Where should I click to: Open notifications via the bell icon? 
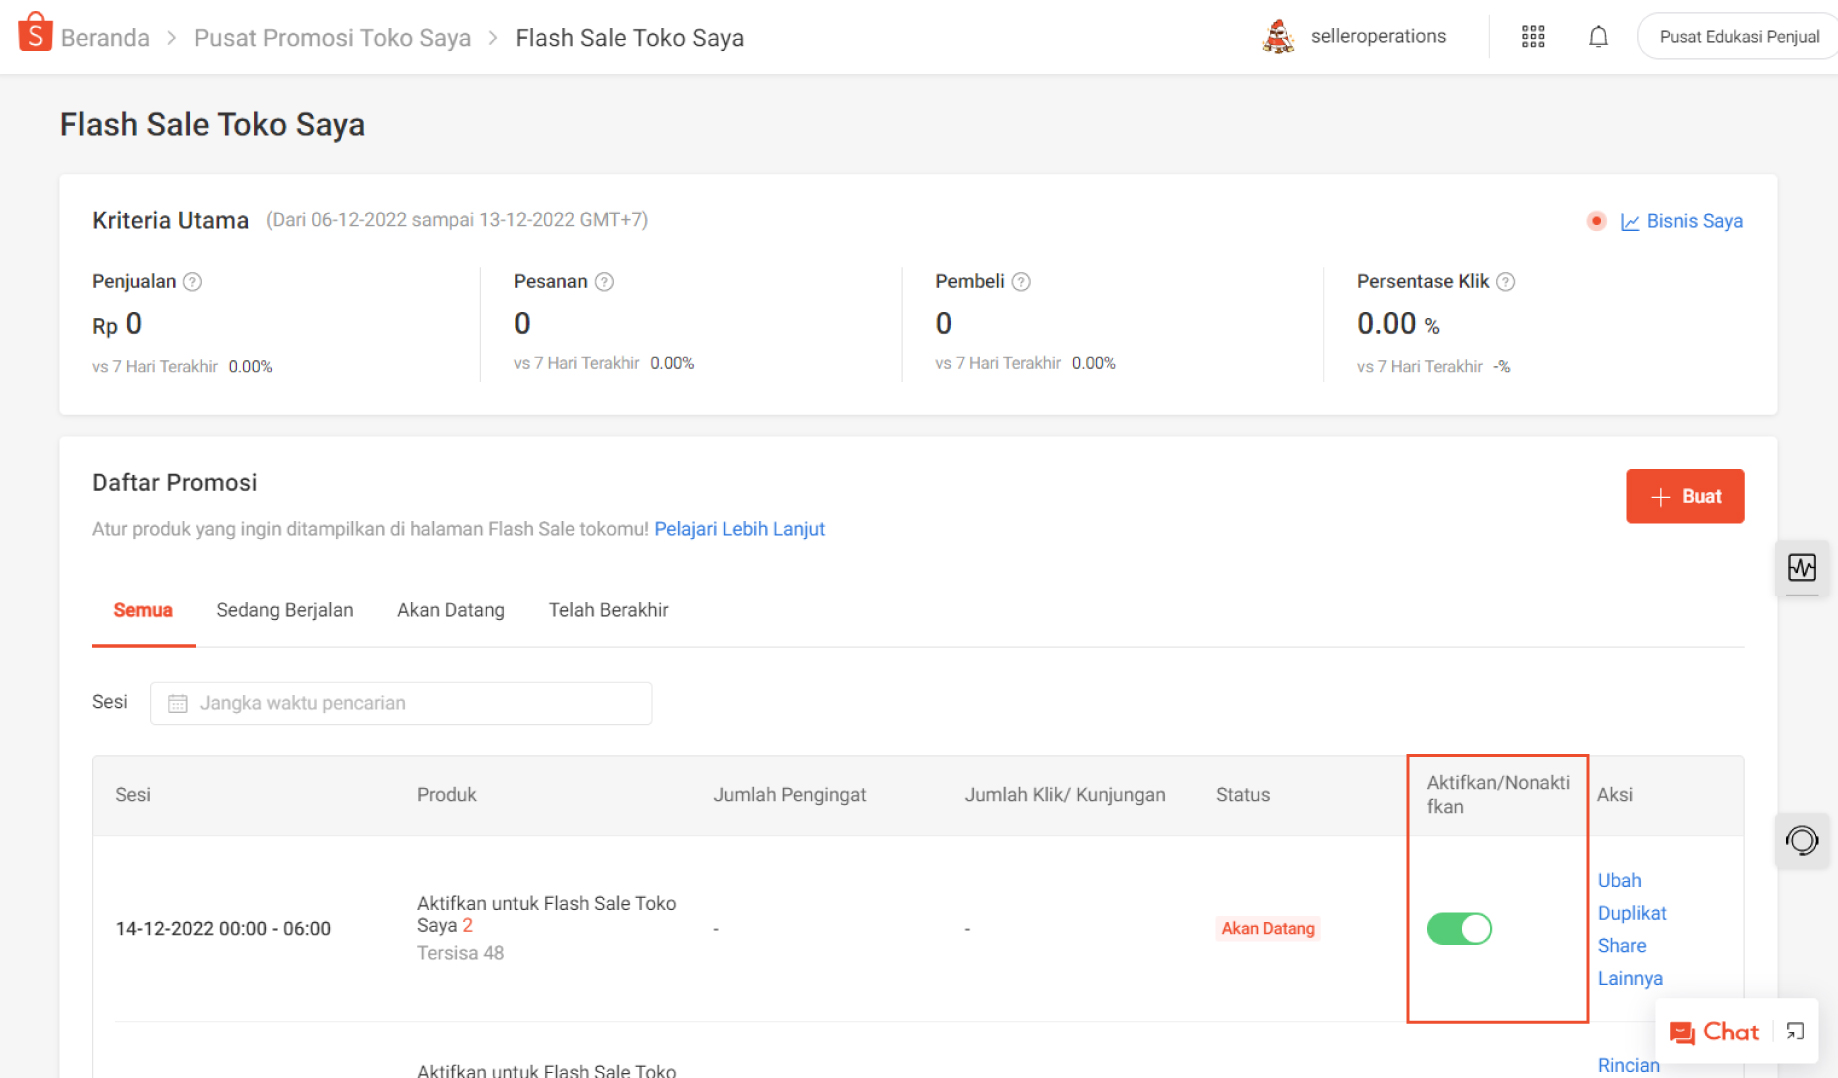coord(1597,36)
